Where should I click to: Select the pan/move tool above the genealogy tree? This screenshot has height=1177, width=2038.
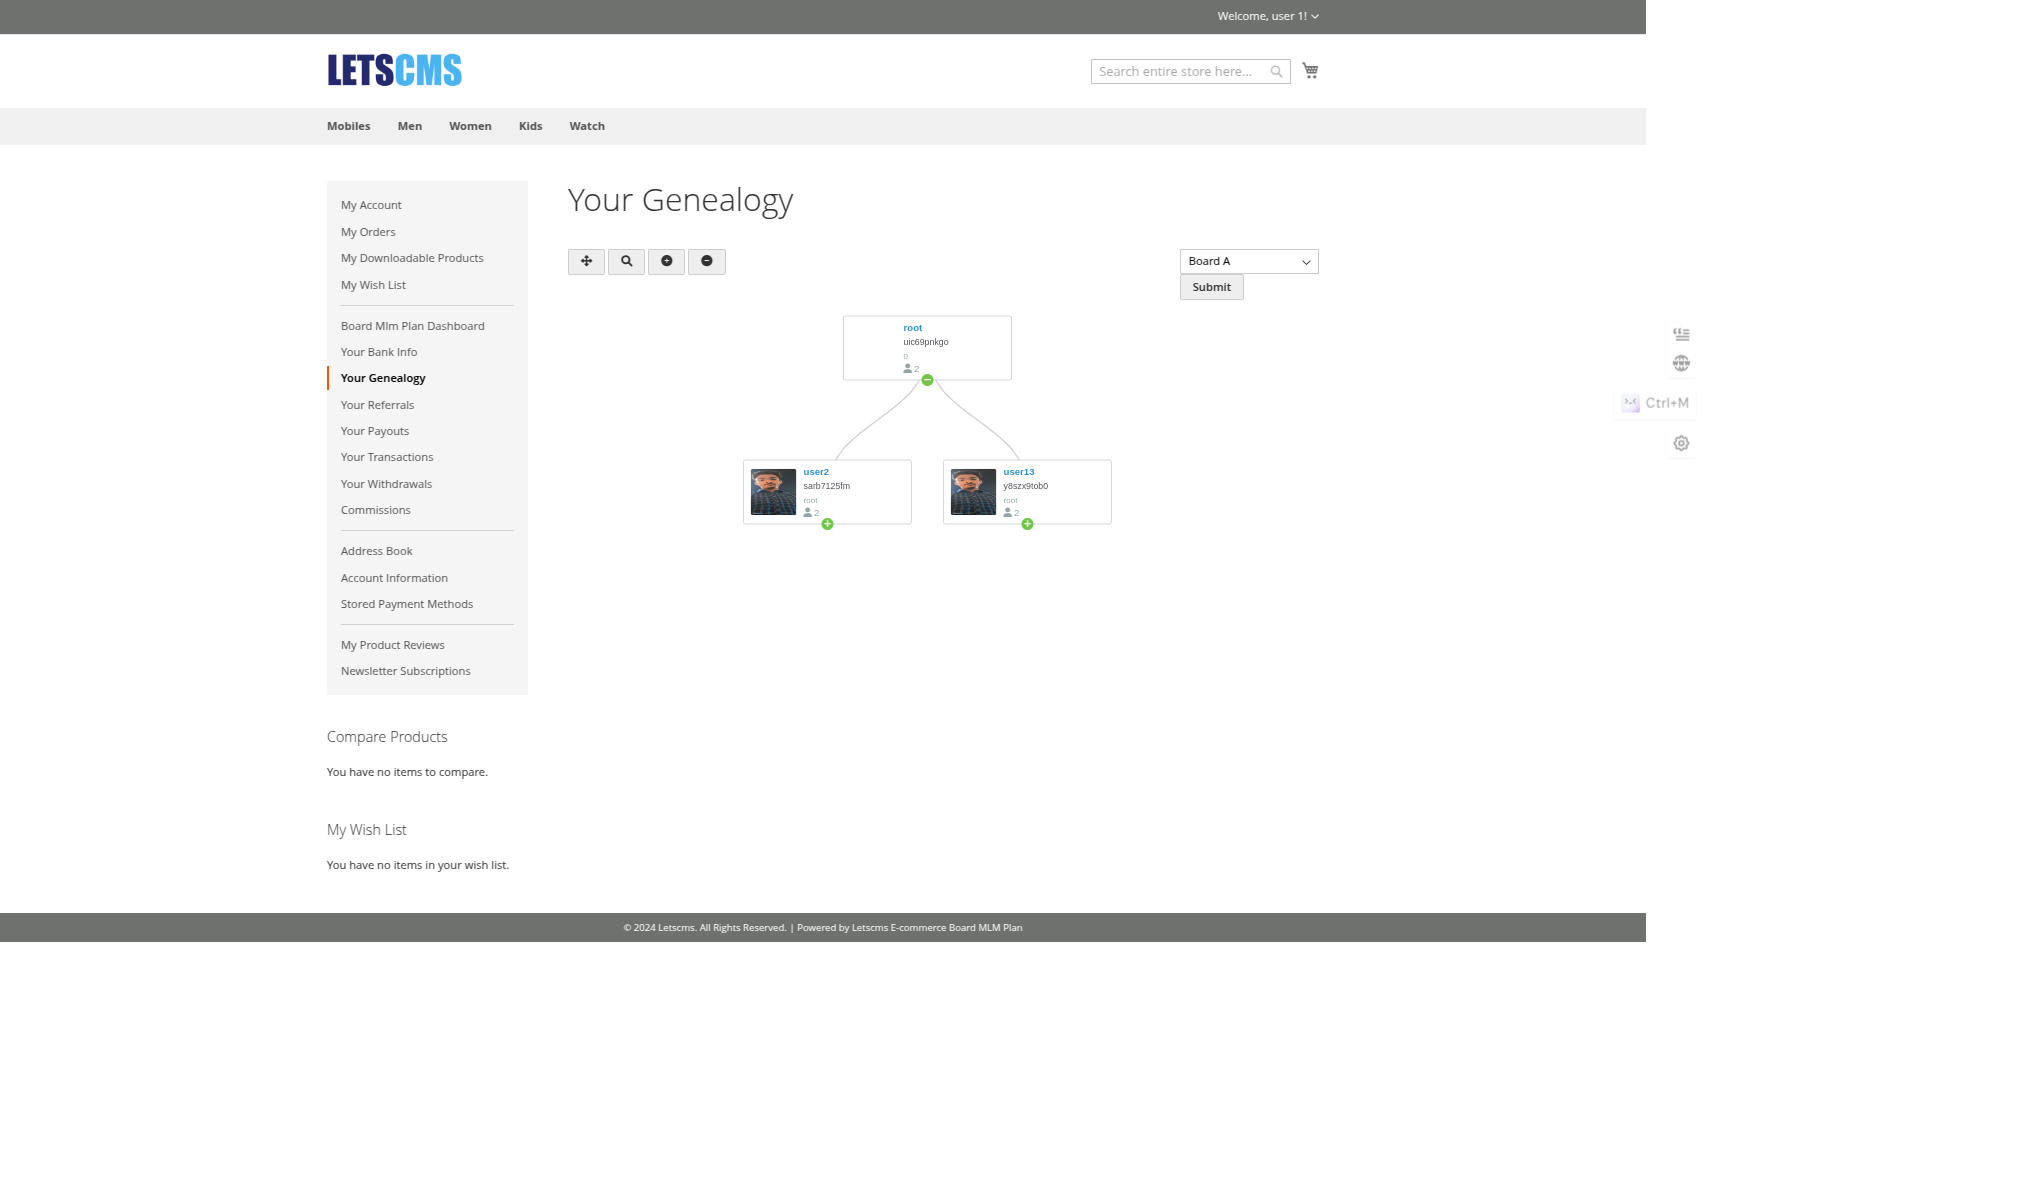[586, 261]
